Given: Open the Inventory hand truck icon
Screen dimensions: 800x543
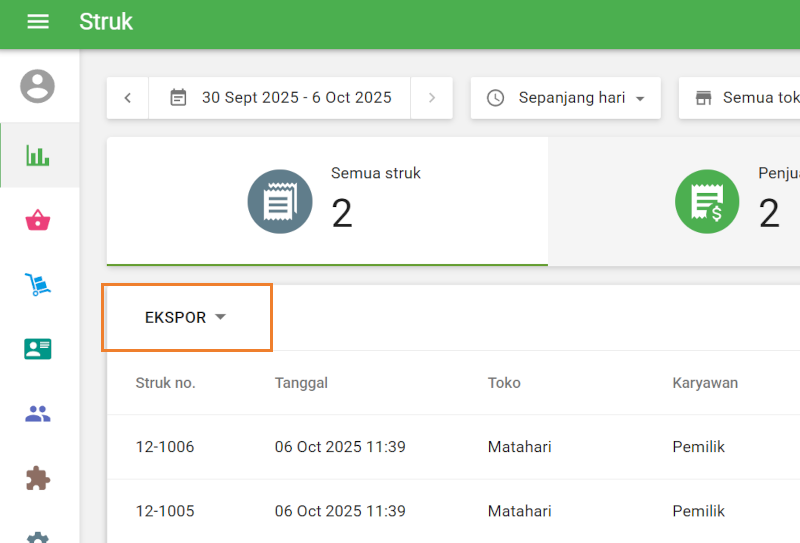Looking at the screenshot, I should pos(38,286).
